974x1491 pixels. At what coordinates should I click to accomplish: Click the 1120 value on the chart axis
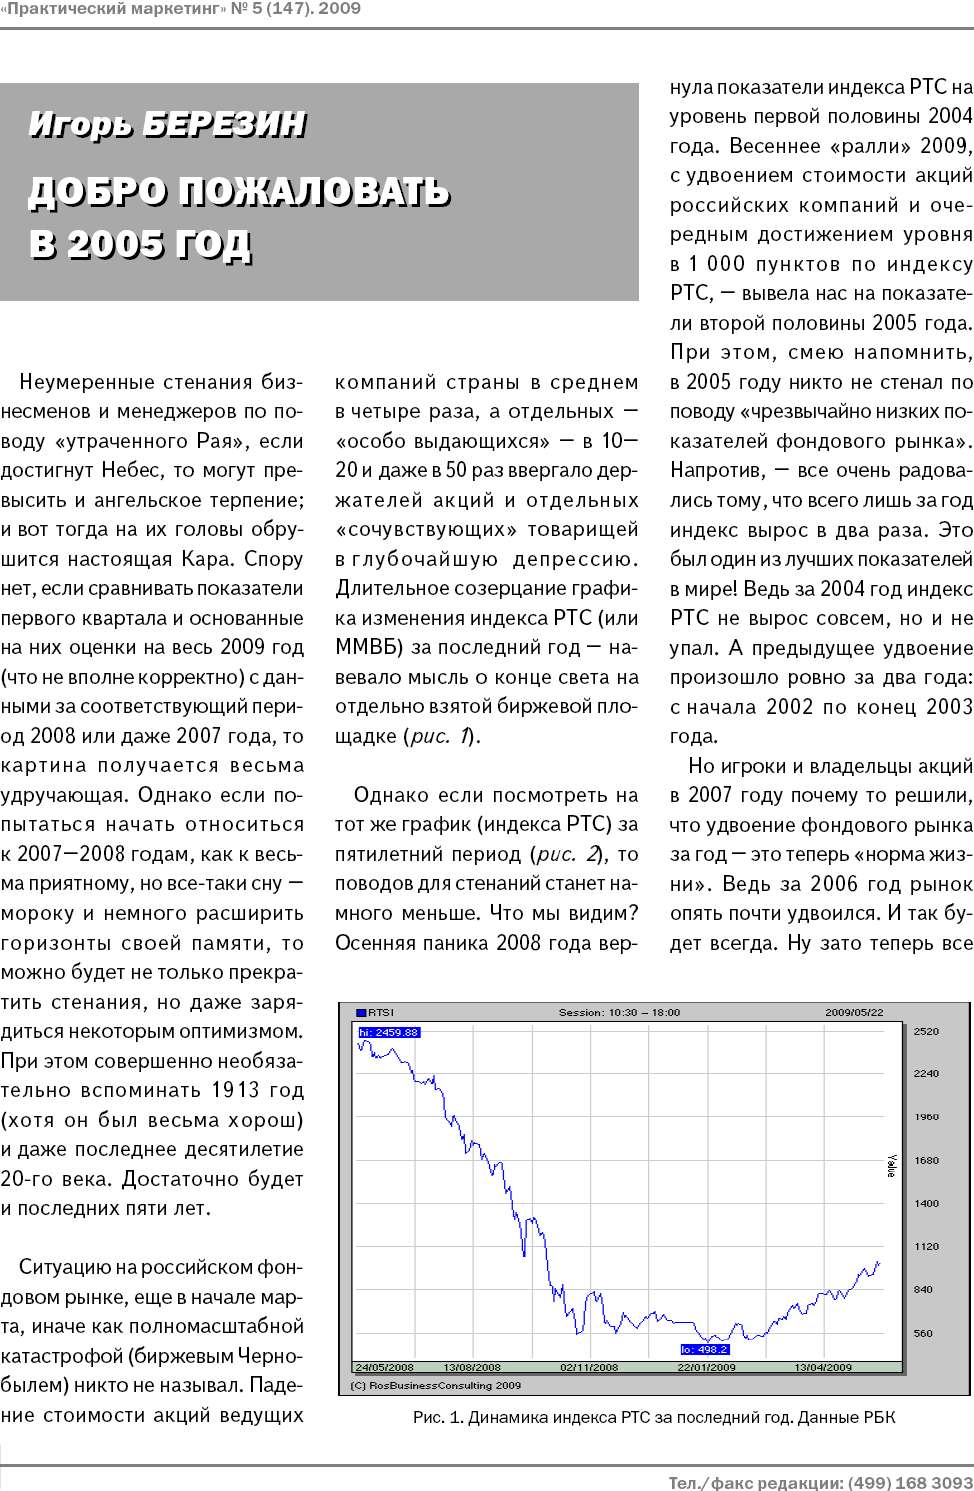pyautogui.click(x=926, y=1247)
